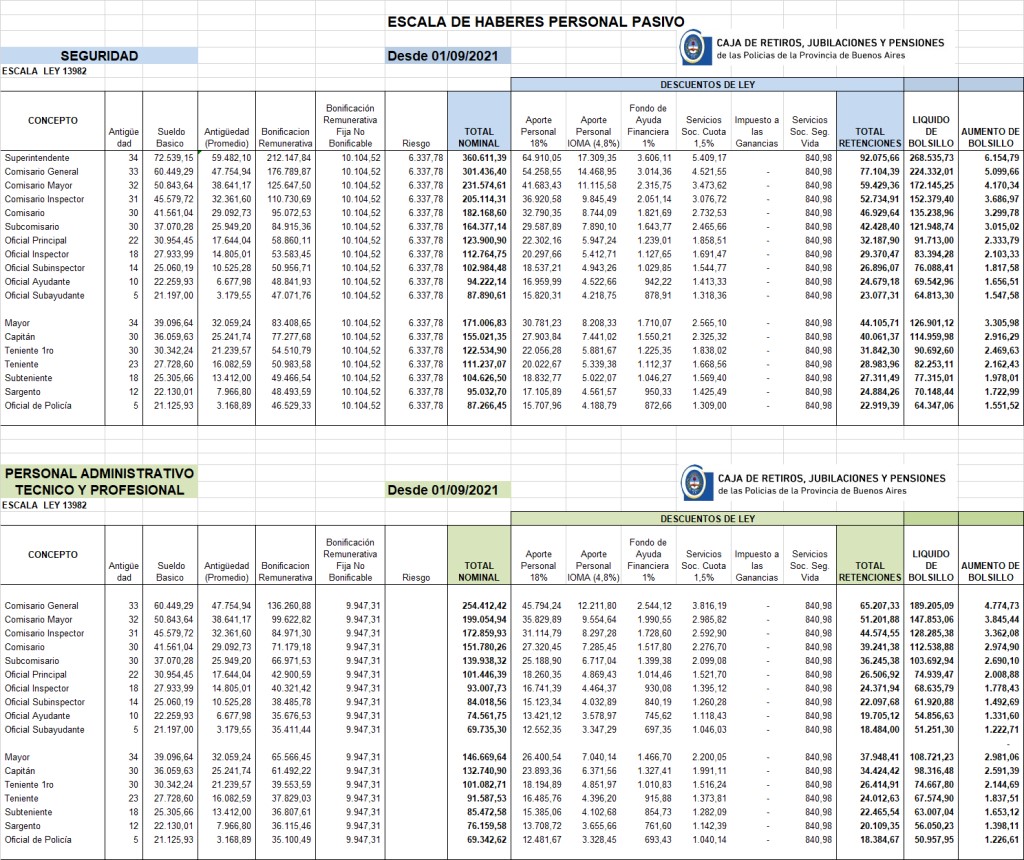Screen dimensions: 1024x860
Task: Click the Total Nominal cell '87.890,61'
Action: [487, 295]
